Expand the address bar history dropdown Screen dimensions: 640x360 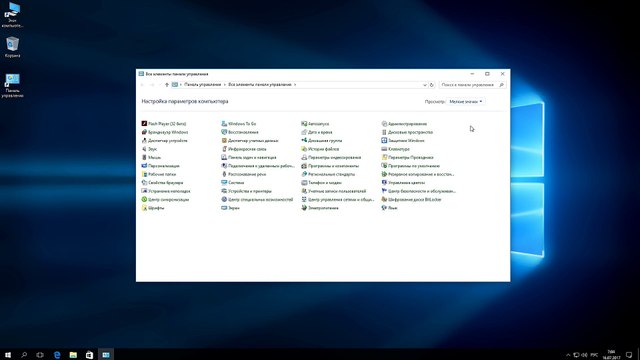coord(424,85)
